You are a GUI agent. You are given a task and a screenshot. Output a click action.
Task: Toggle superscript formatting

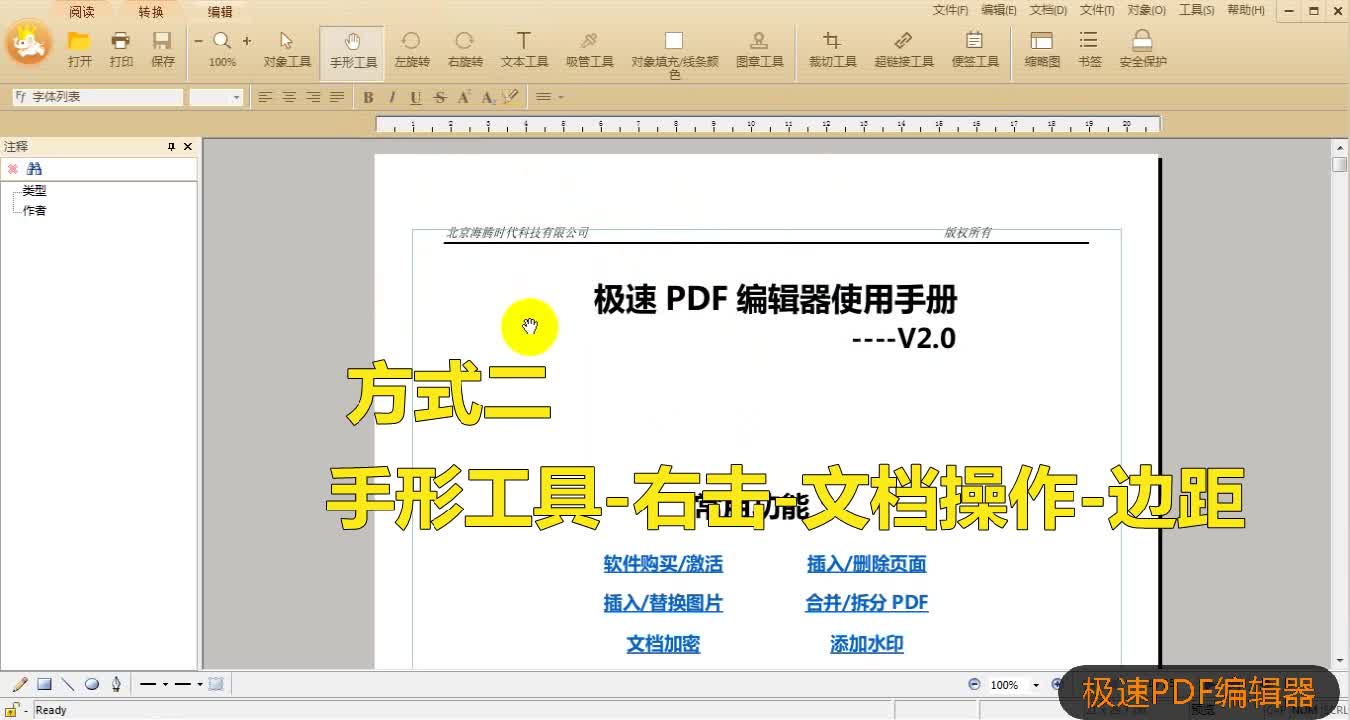[x=464, y=97]
